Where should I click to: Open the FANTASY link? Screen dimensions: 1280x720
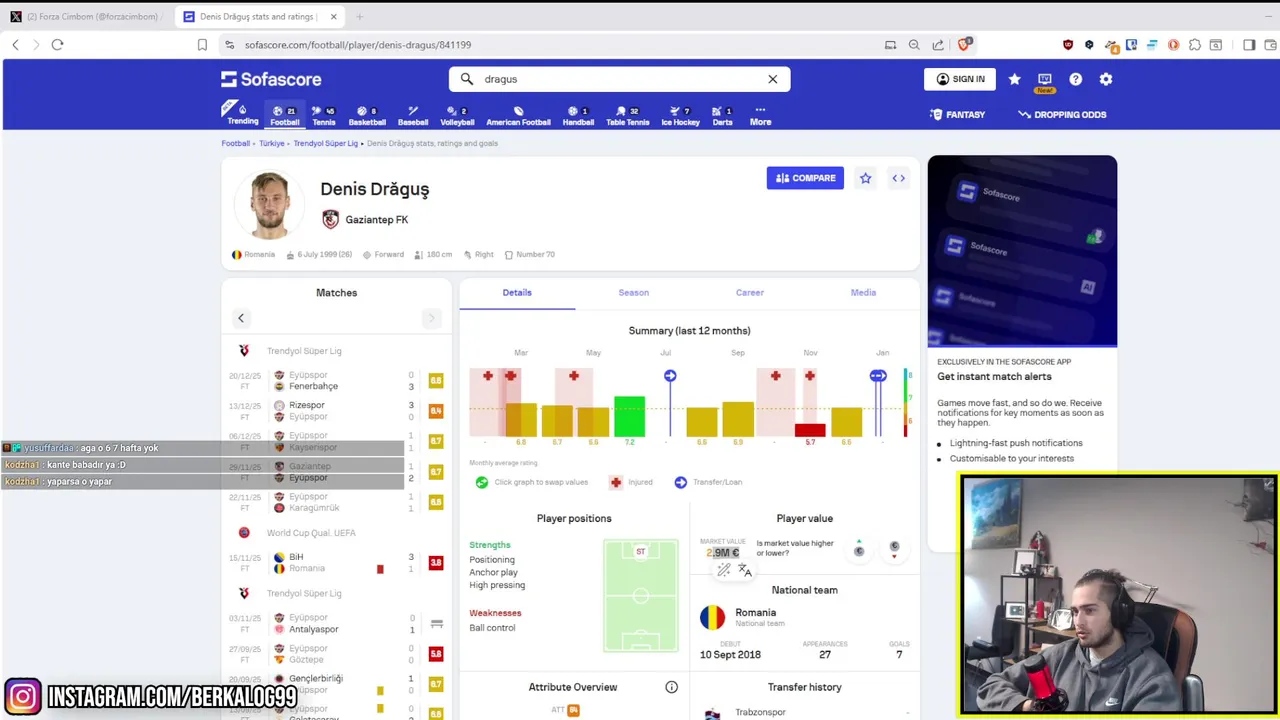[958, 115]
